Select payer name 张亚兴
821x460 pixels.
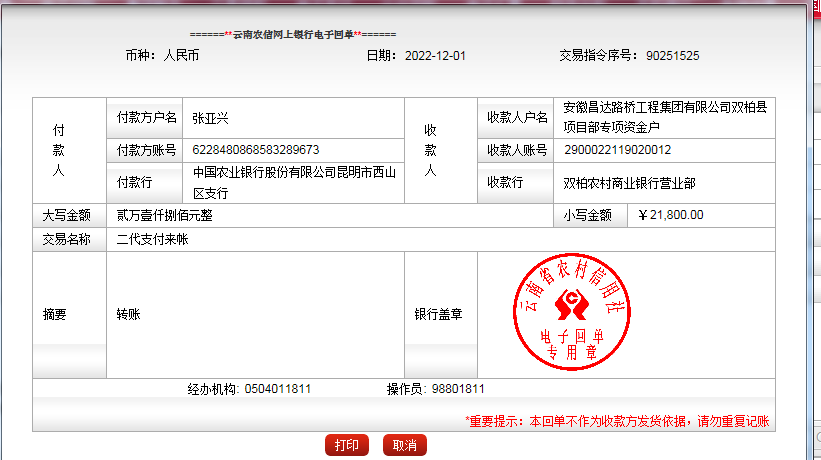tap(211, 118)
